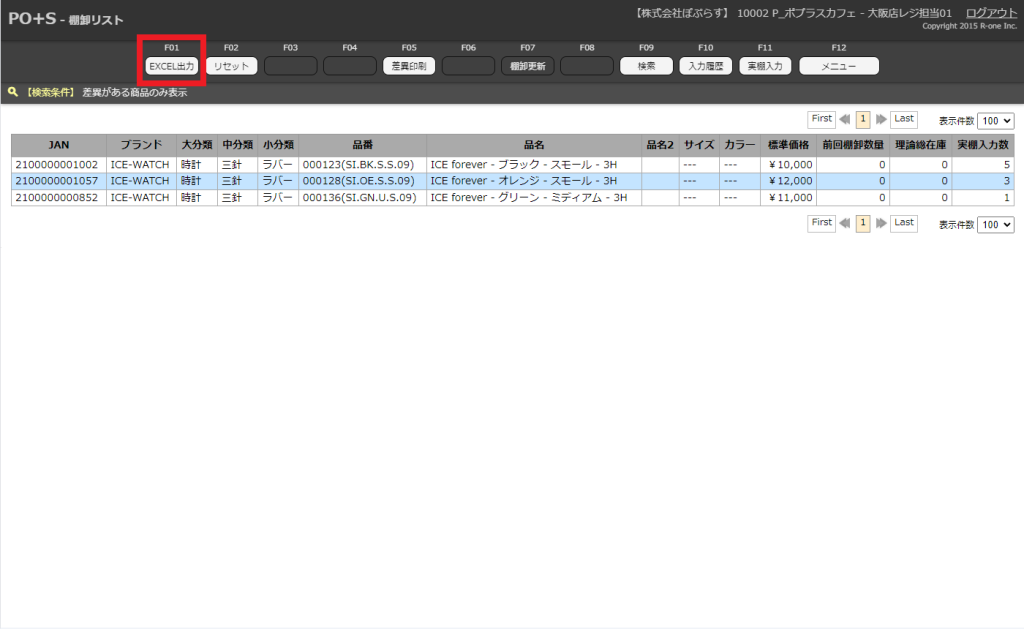Screen dimensions: 1024x629
Task: Click the magnifier icon beside 検索条件
Action: 12,92
